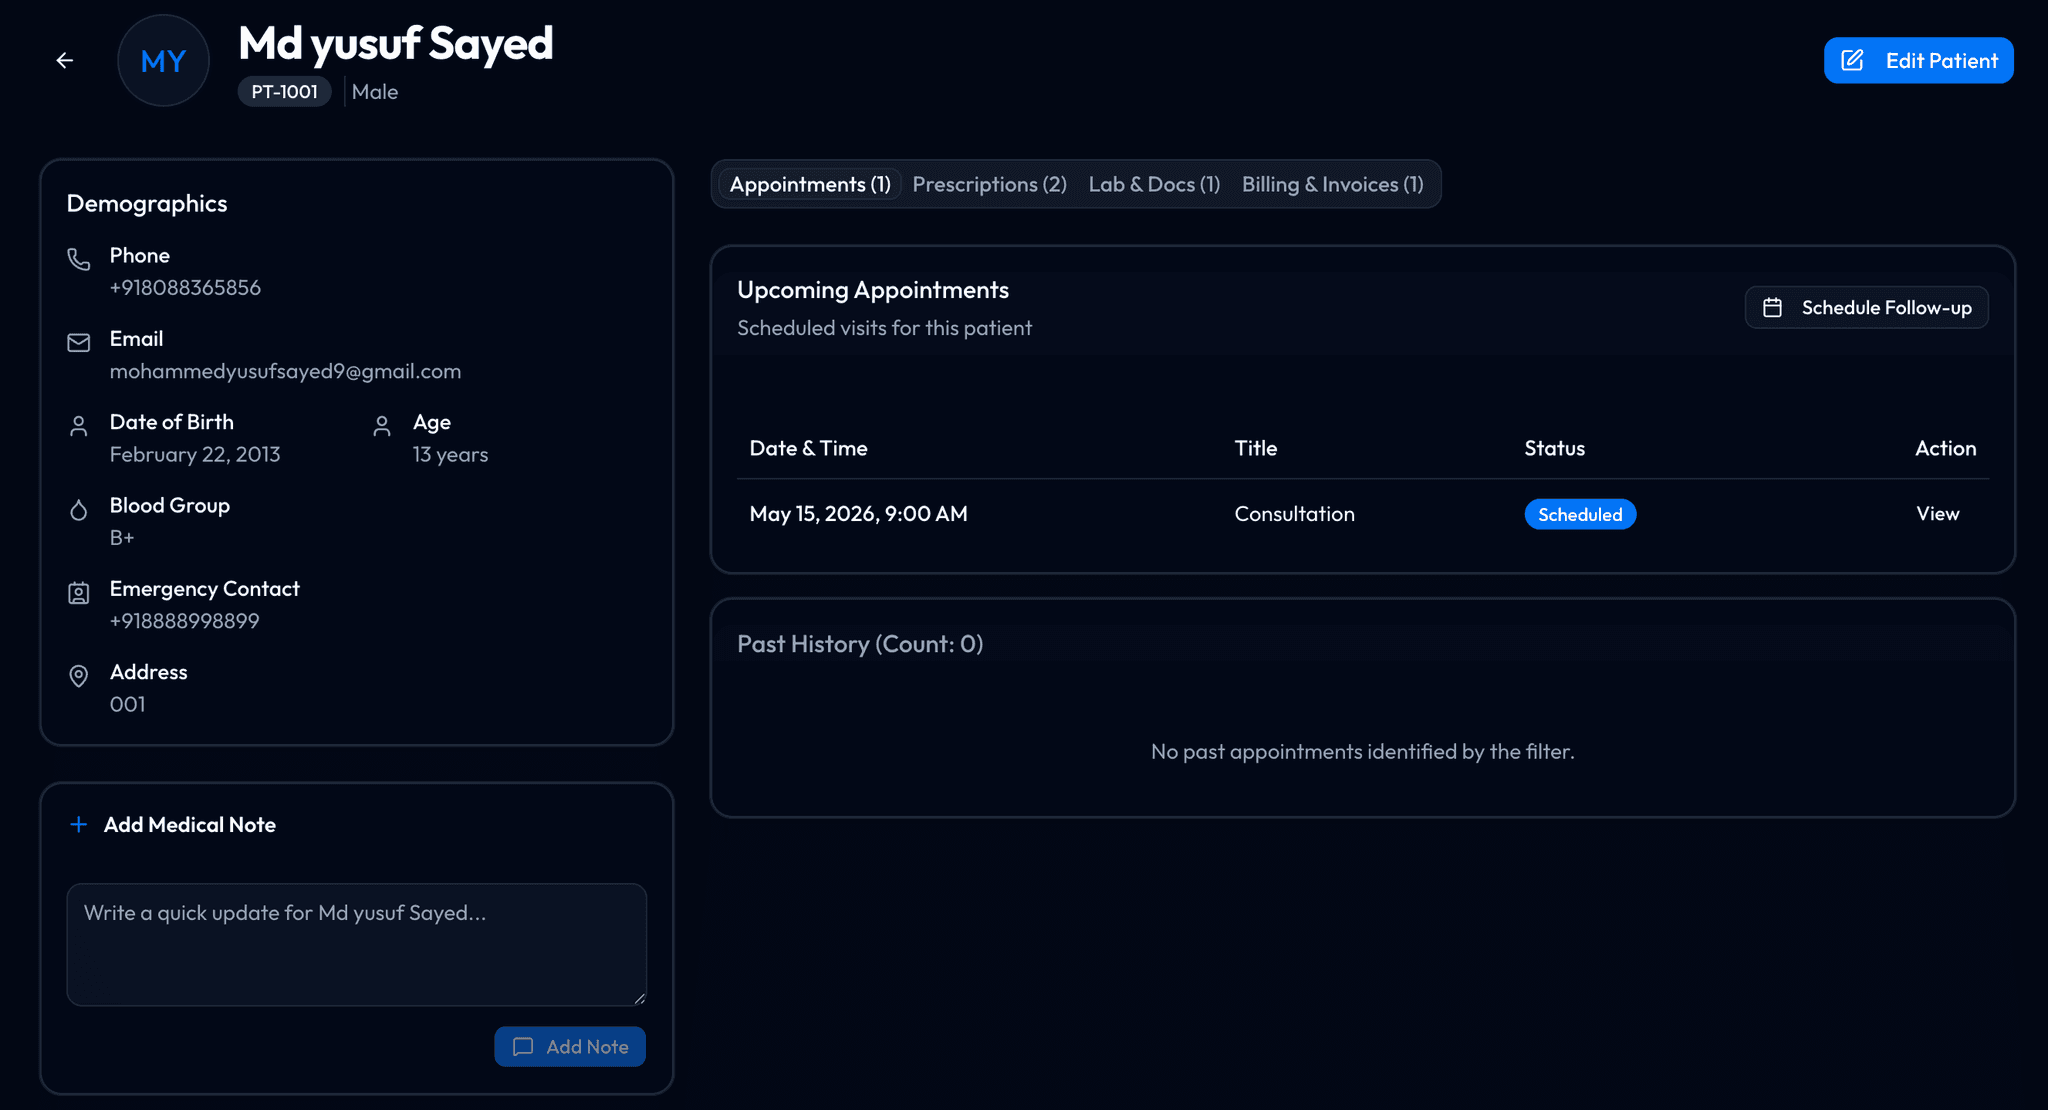Click the Upcoming Appointments heading

[873, 290]
